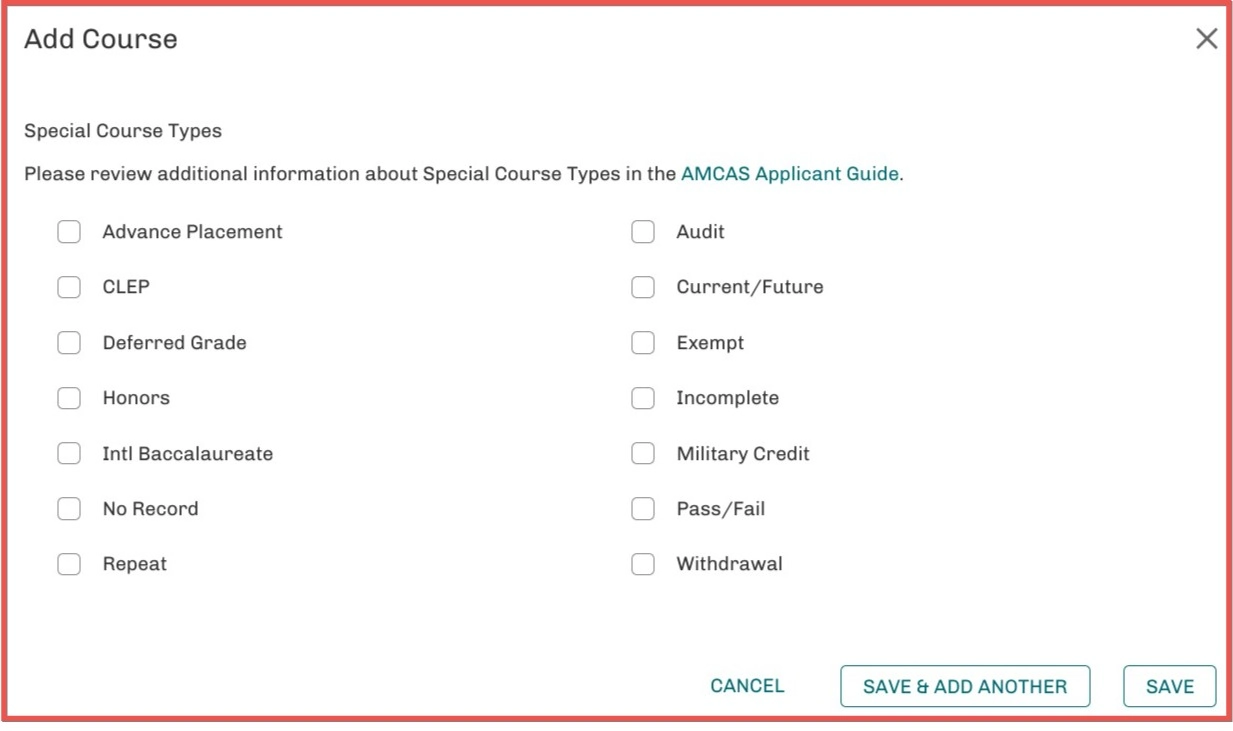Save the course entry
This screenshot has width=1233, height=731.
(1169, 686)
